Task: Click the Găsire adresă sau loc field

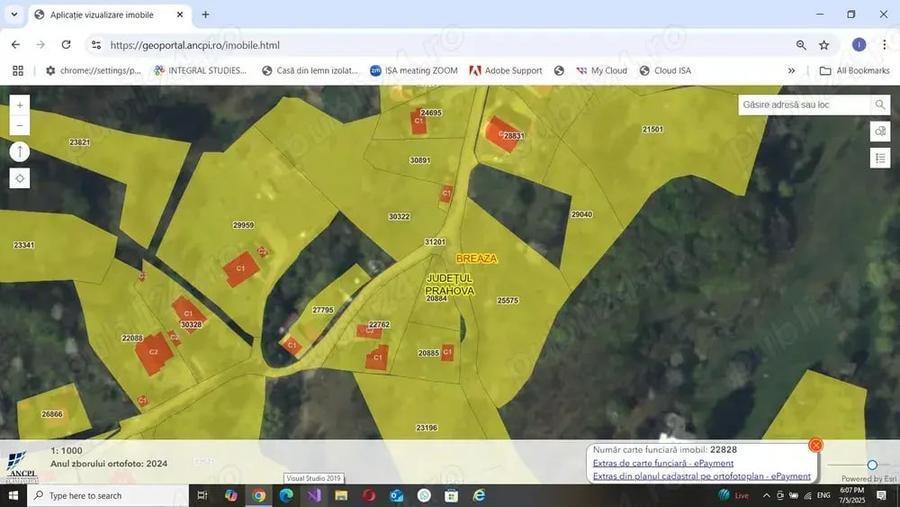Action: pyautogui.click(x=805, y=105)
